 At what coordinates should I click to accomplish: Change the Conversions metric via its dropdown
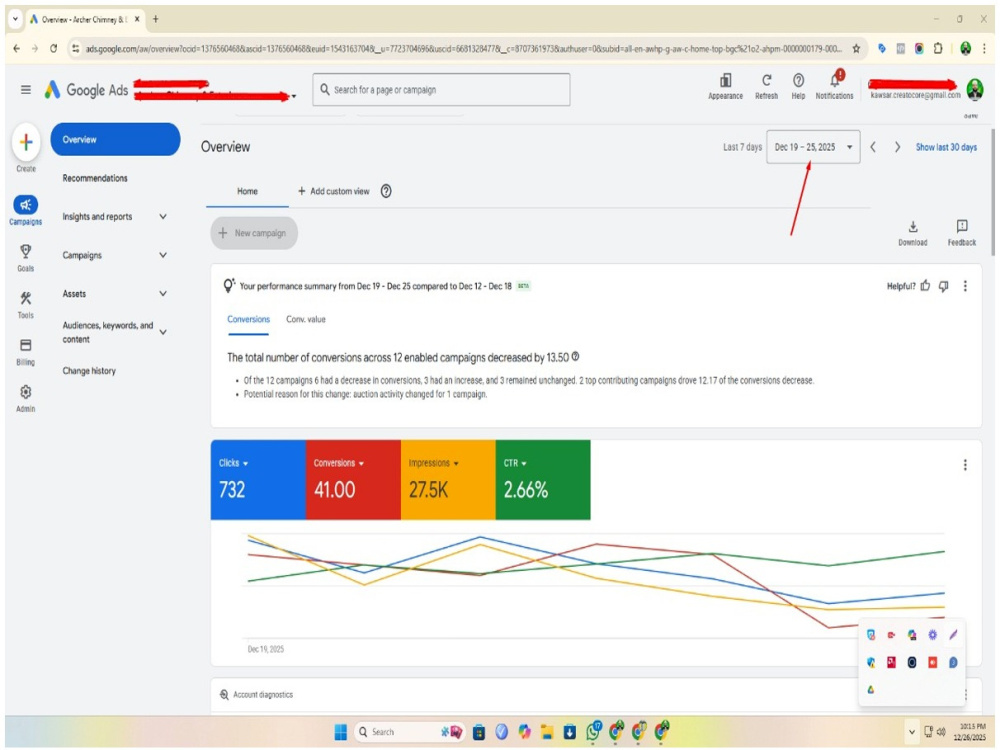tap(361, 464)
